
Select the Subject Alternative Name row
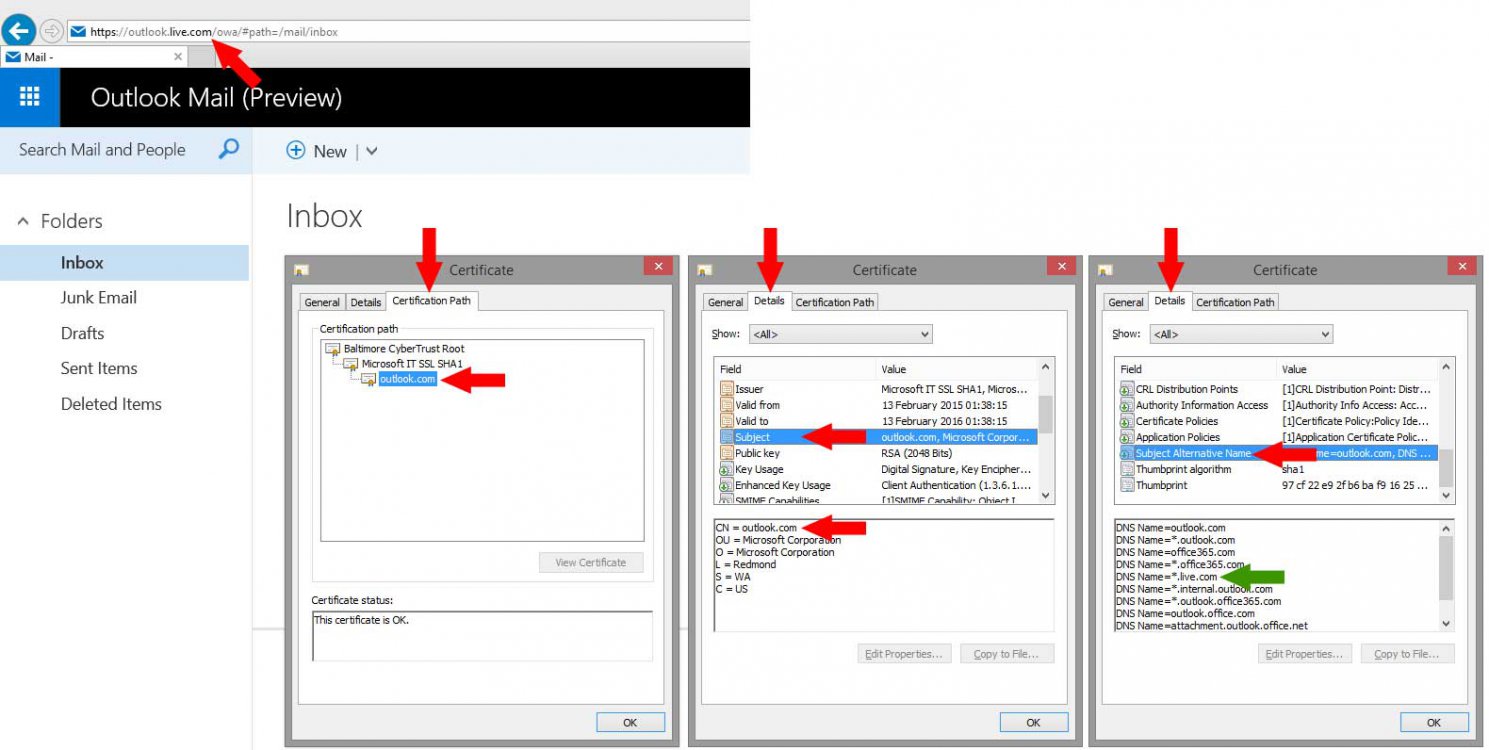pyautogui.click(x=1277, y=453)
